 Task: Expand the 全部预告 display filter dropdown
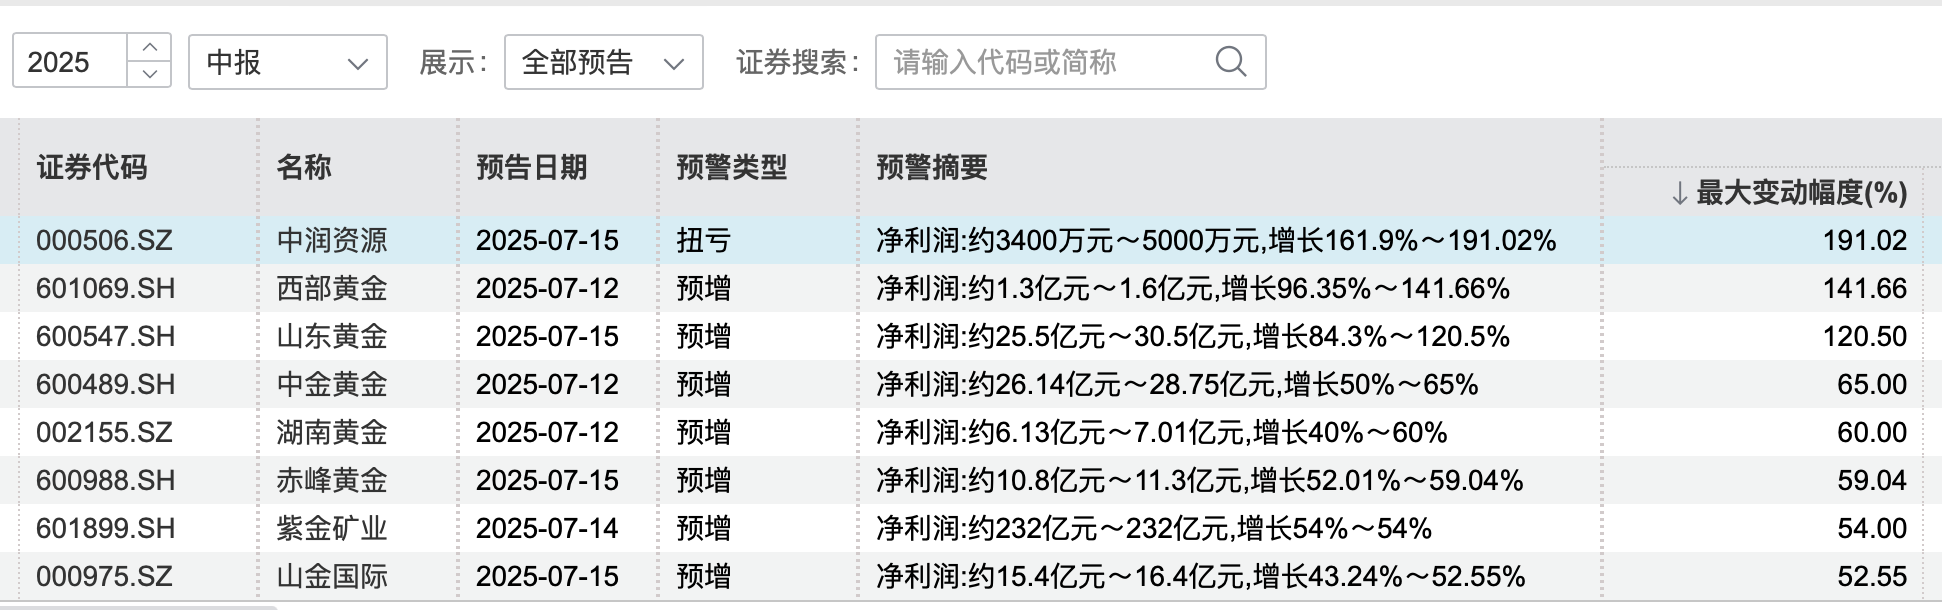click(x=603, y=62)
